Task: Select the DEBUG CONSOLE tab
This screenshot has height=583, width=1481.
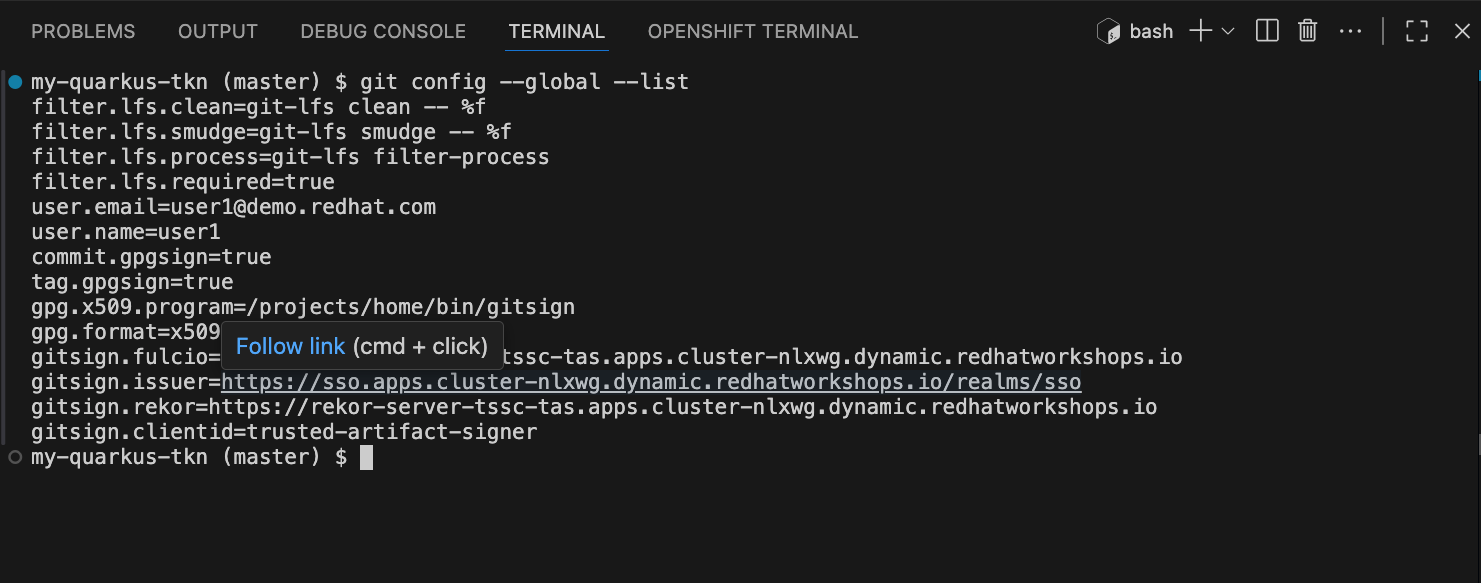Action: [383, 31]
